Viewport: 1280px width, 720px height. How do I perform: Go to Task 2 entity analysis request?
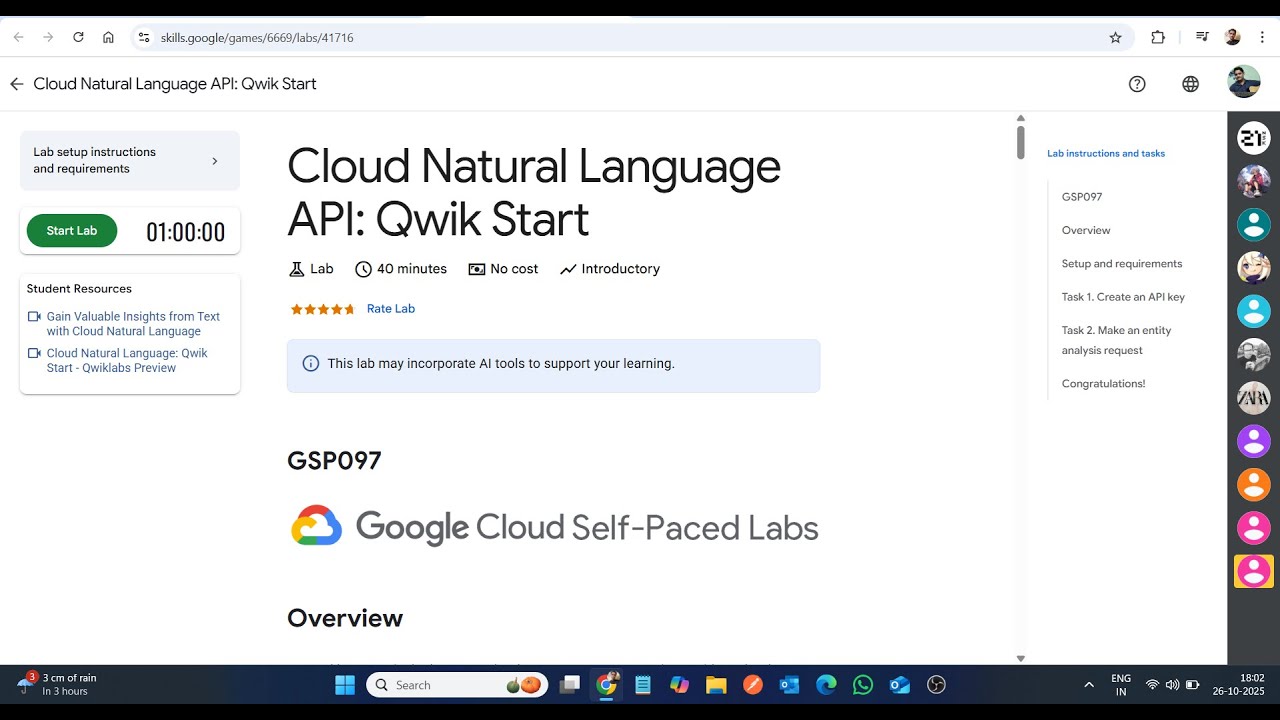coord(1116,340)
